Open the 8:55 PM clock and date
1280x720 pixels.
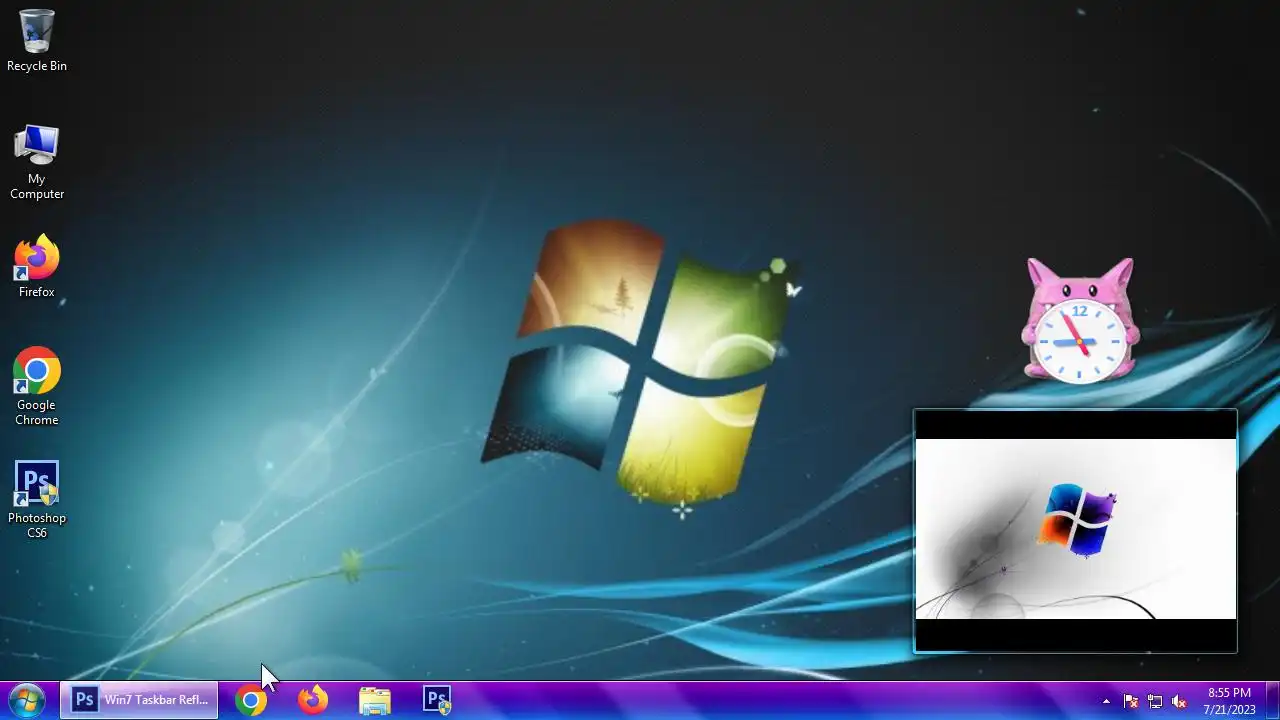[x=1229, y=701]
